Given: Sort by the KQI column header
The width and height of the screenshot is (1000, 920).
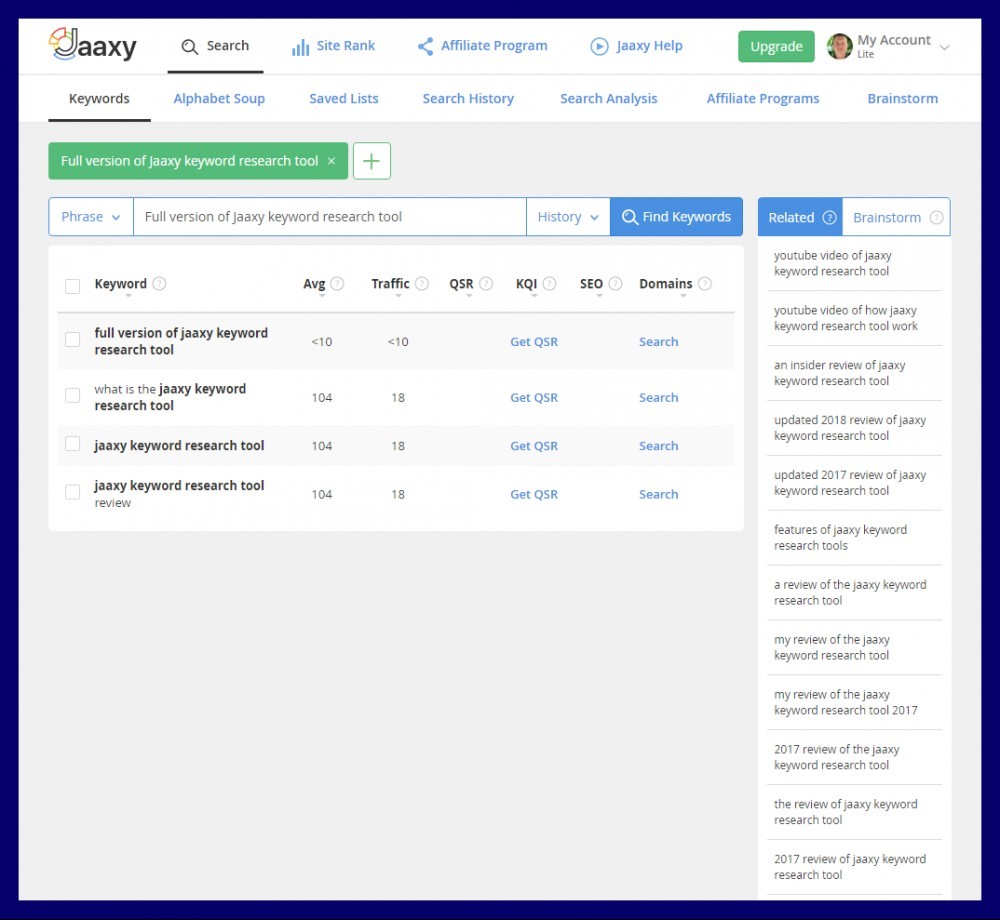Looking at the screenshot, I should [526, 284].
